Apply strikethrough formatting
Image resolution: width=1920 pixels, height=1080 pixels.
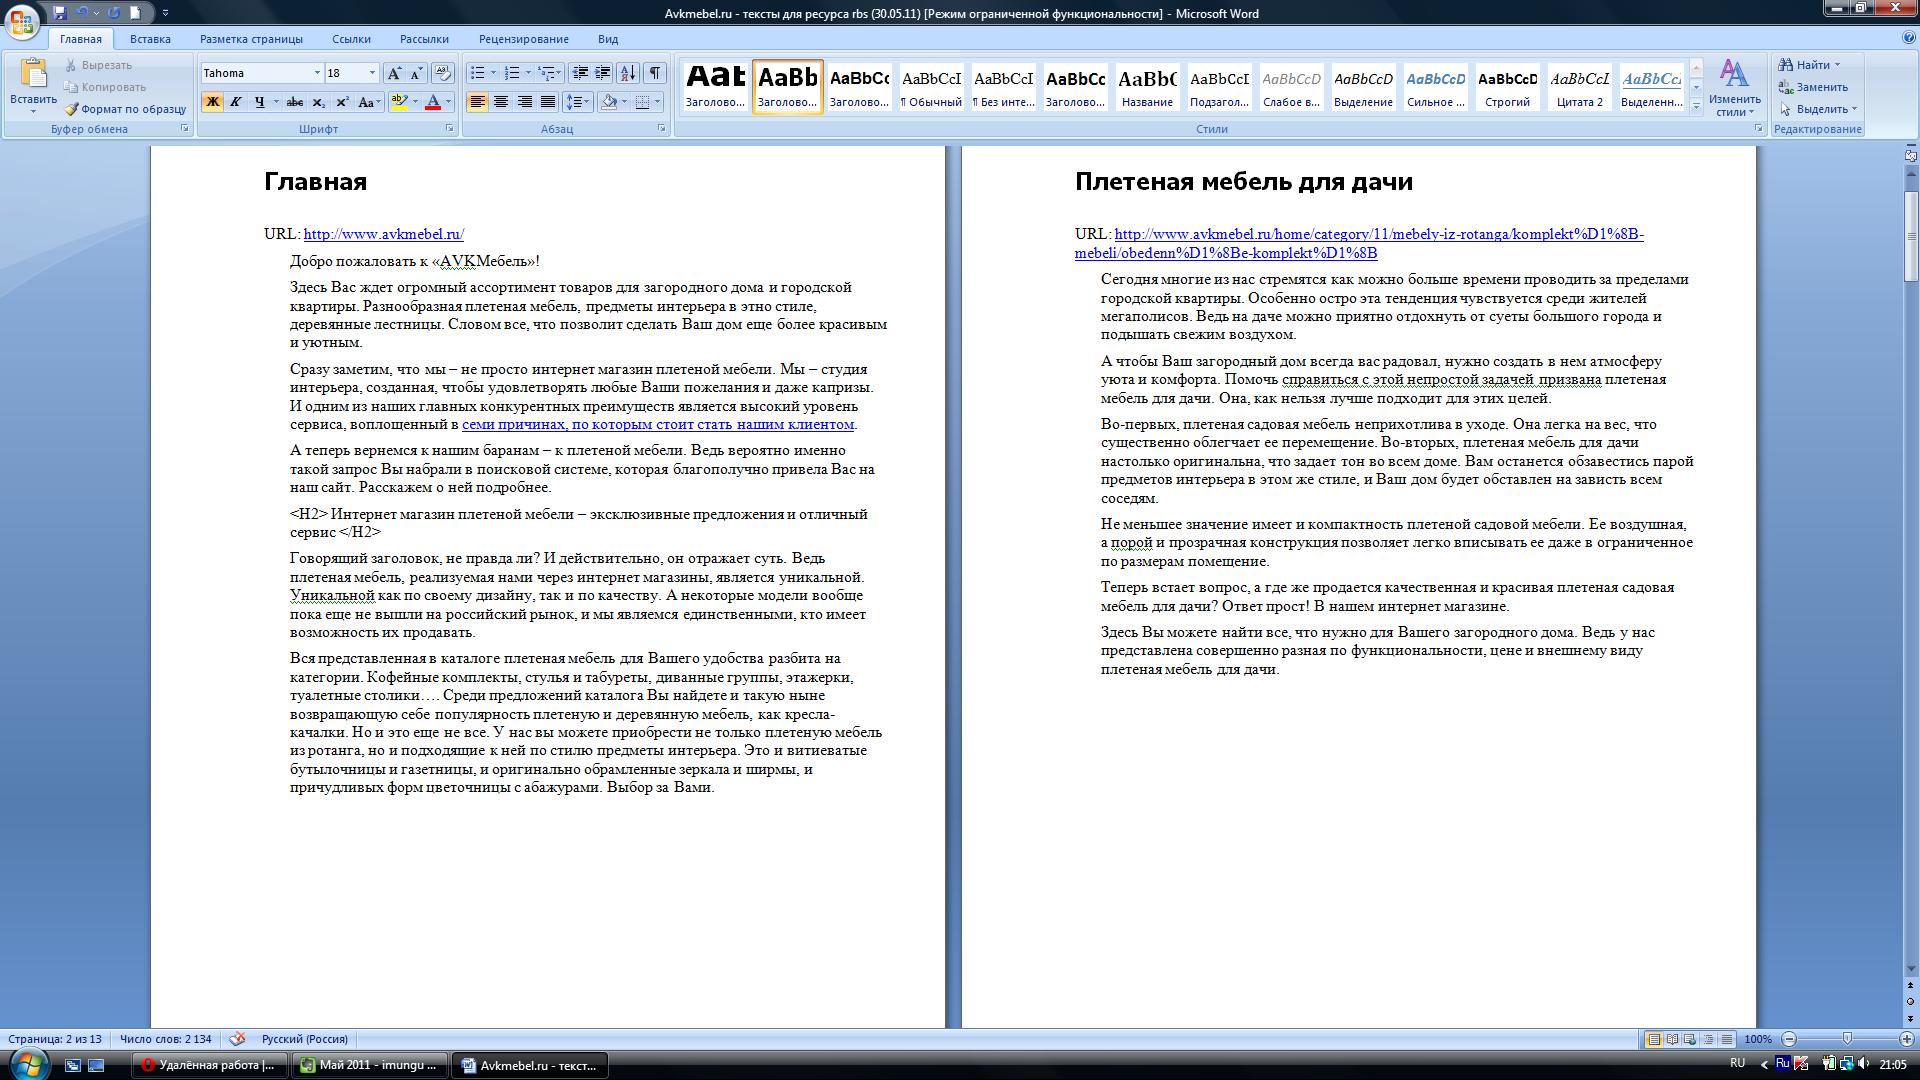coord(295,102)
